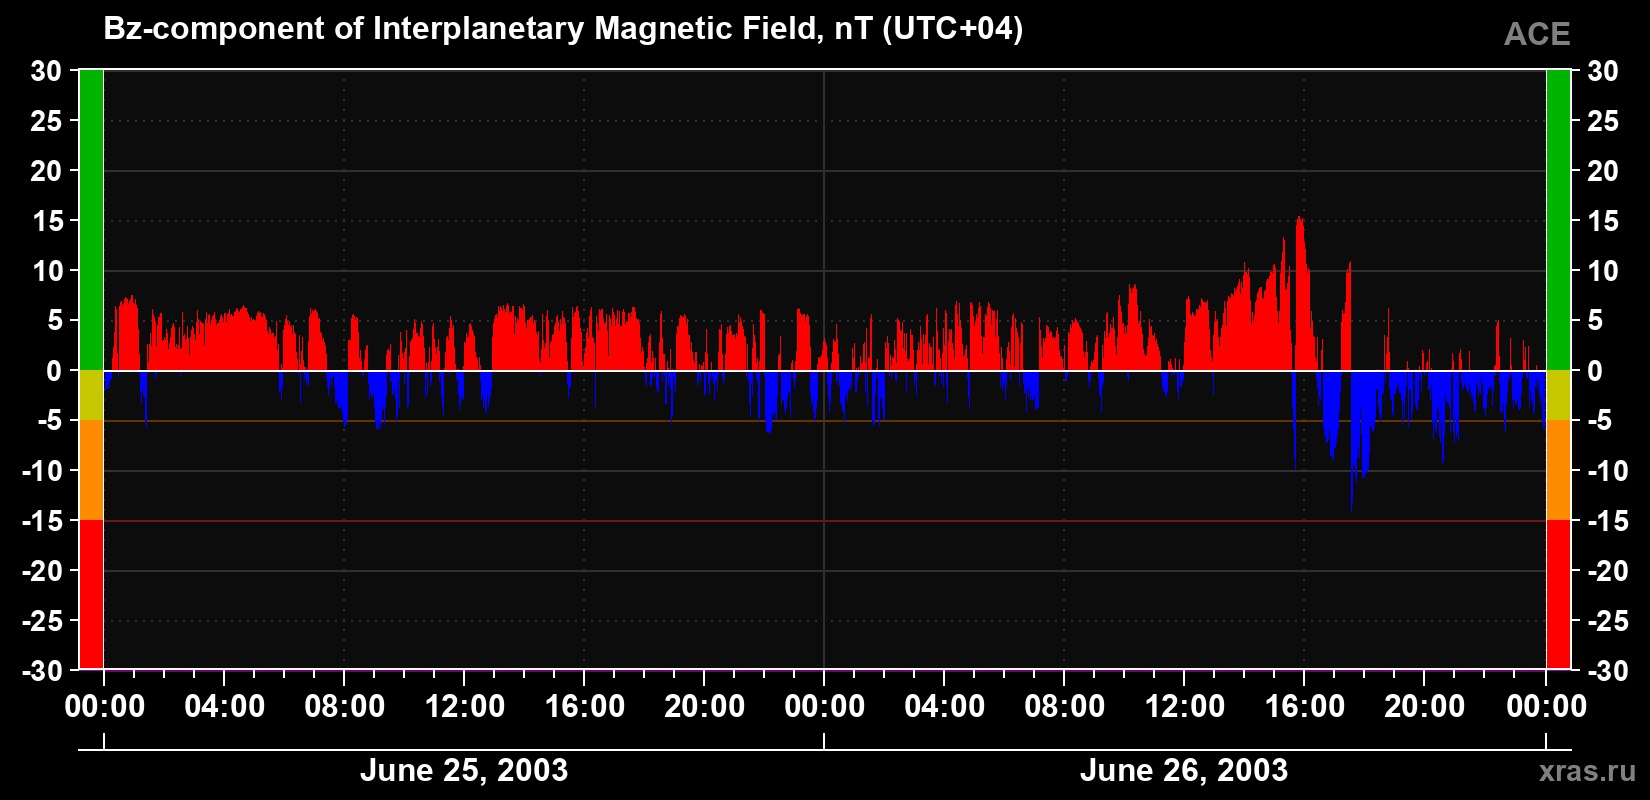Click the '0' label on the left axis
Image resolution: width=1650 pixels, height=800 pixels.
click(54, 371)
